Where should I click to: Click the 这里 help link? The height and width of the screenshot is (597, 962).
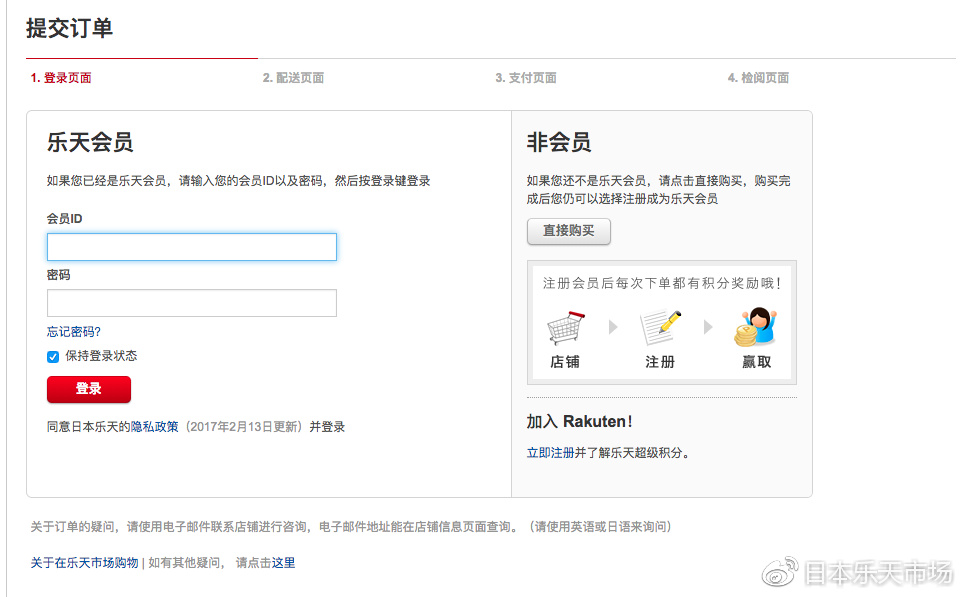point(283,563)
